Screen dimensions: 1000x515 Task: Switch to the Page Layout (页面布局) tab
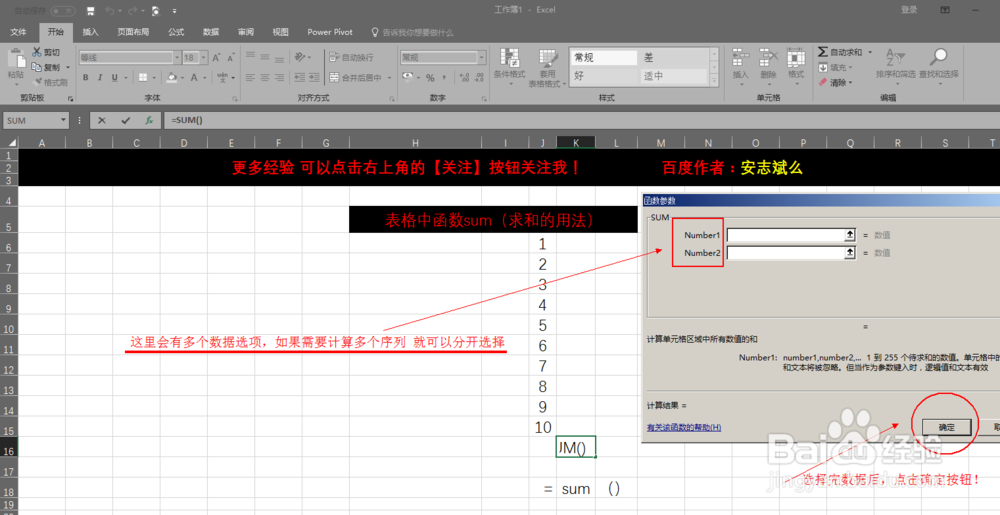(x=133, y=32)
